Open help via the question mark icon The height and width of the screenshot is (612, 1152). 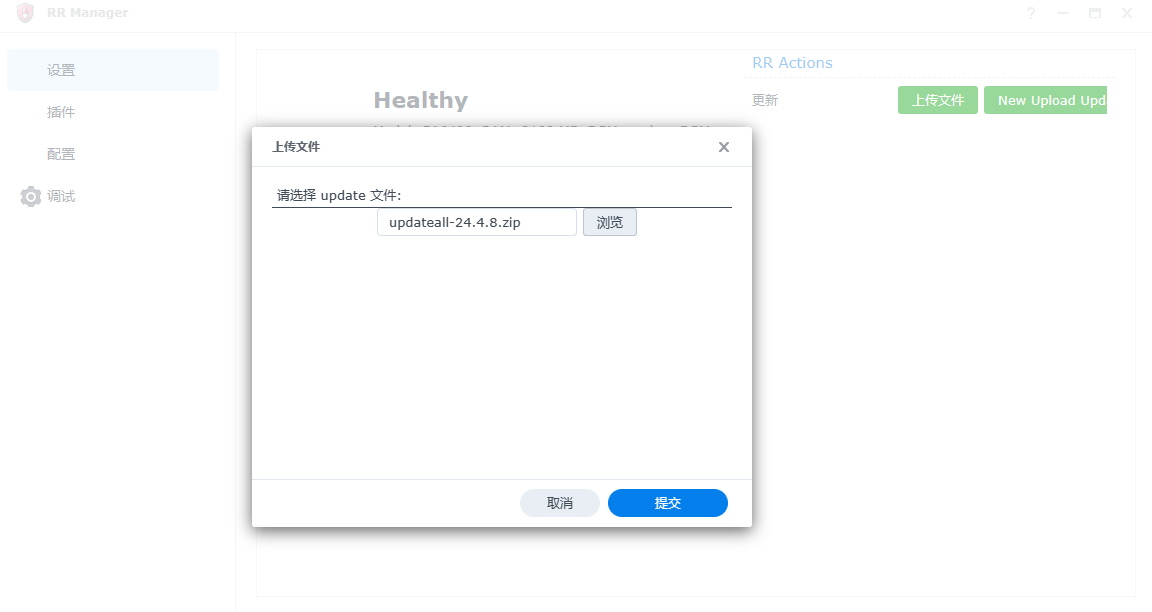click(1031, 14)
